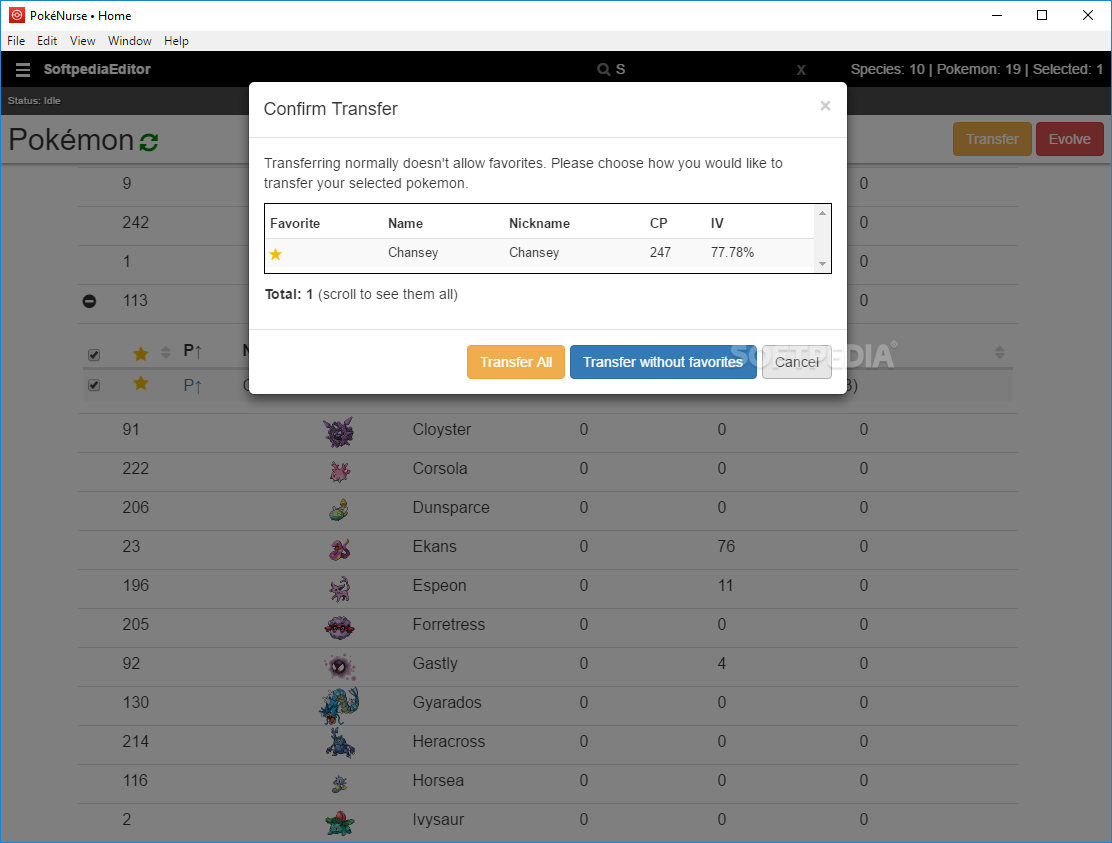Open the View menu
This screenshot has width=1112, height=843.
[x=82, y=41]
